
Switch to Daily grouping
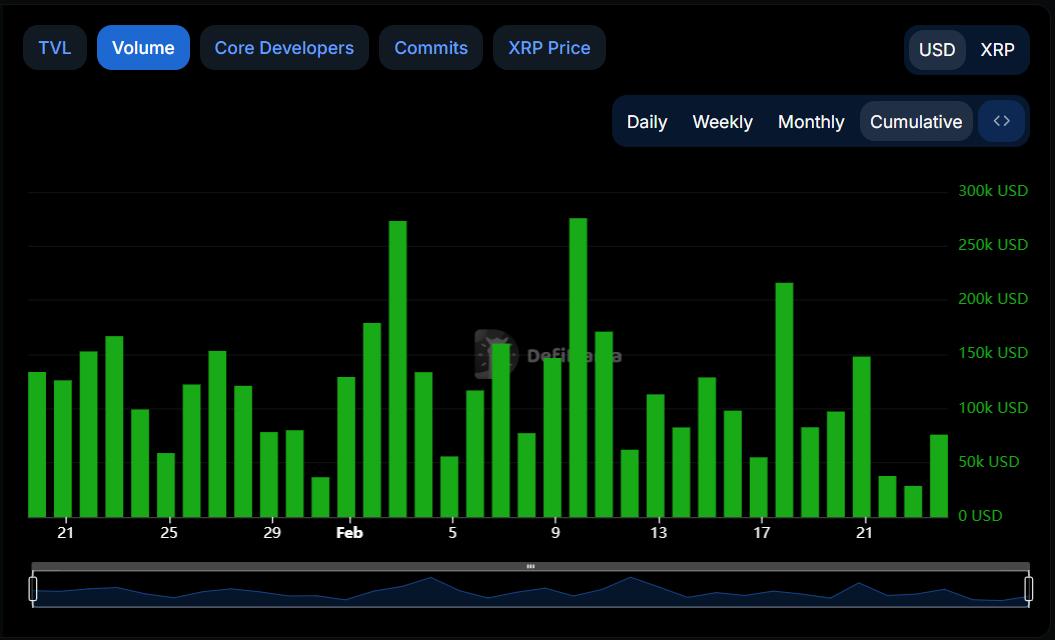click(647, 122)
